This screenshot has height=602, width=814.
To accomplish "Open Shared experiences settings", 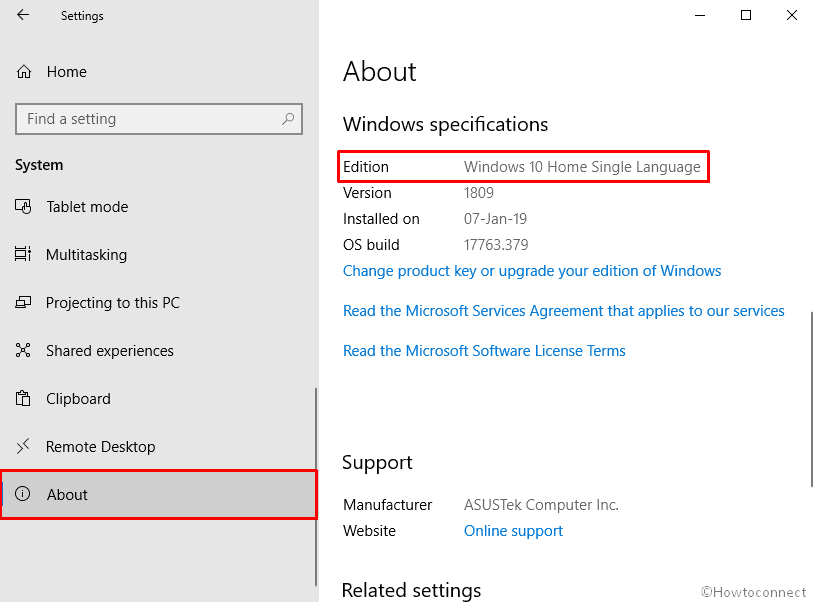I will coord(159,350).
